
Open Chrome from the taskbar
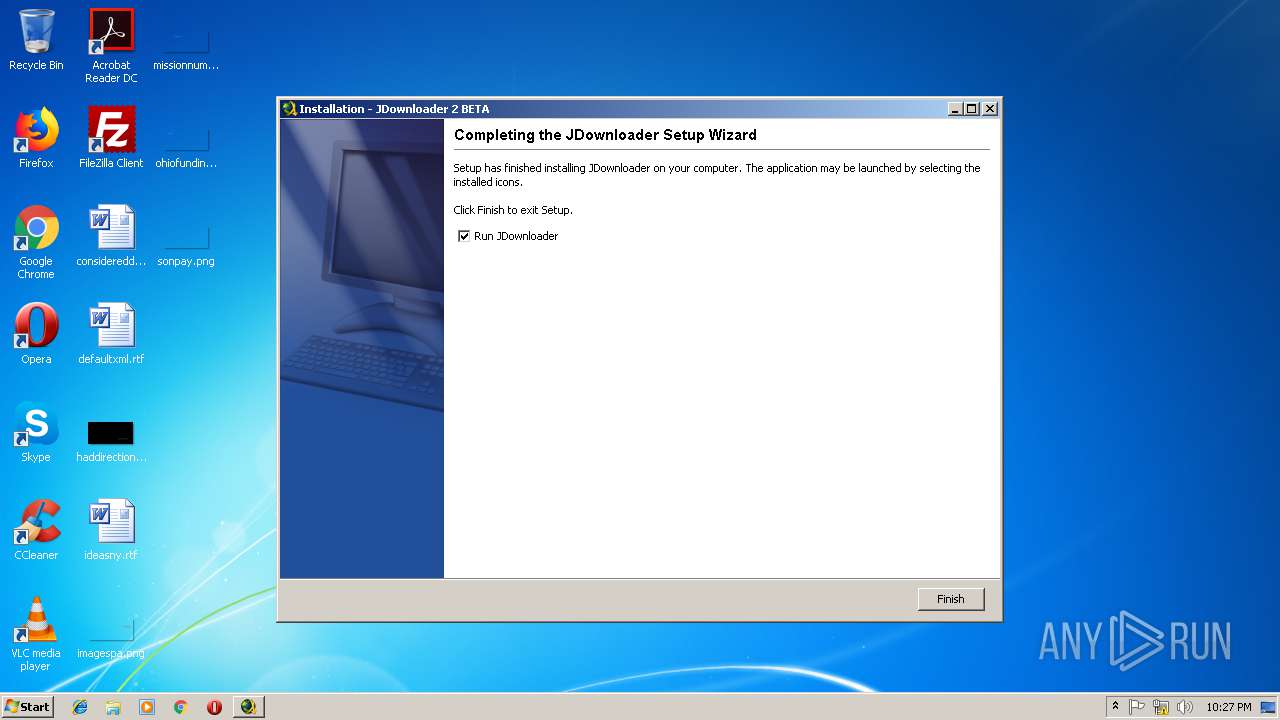pyautogui.click(x=181, y=707)
